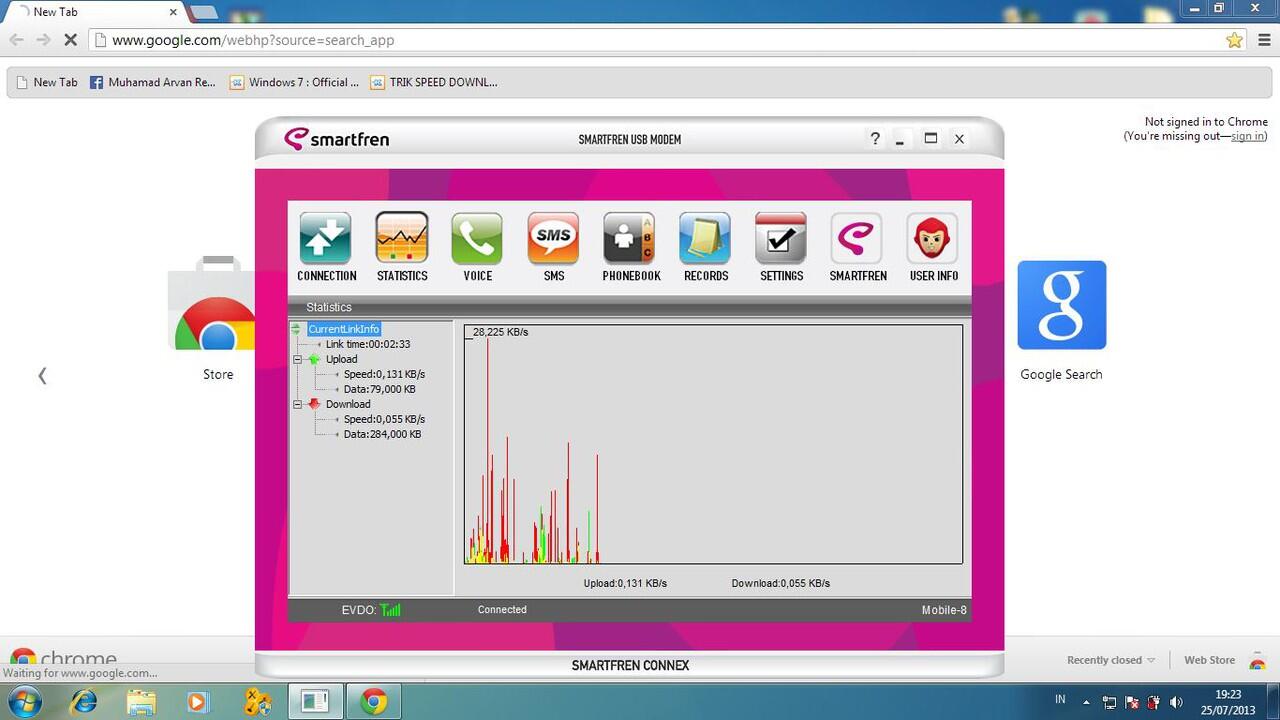
Task: Click the network tray icon
Action: click(x=1109, y=702)
